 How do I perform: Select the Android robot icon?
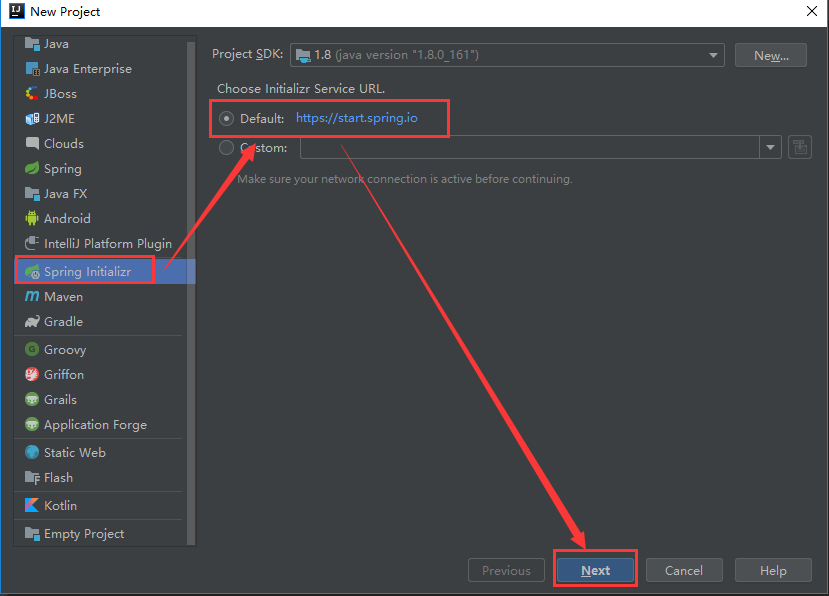[32, 218]
